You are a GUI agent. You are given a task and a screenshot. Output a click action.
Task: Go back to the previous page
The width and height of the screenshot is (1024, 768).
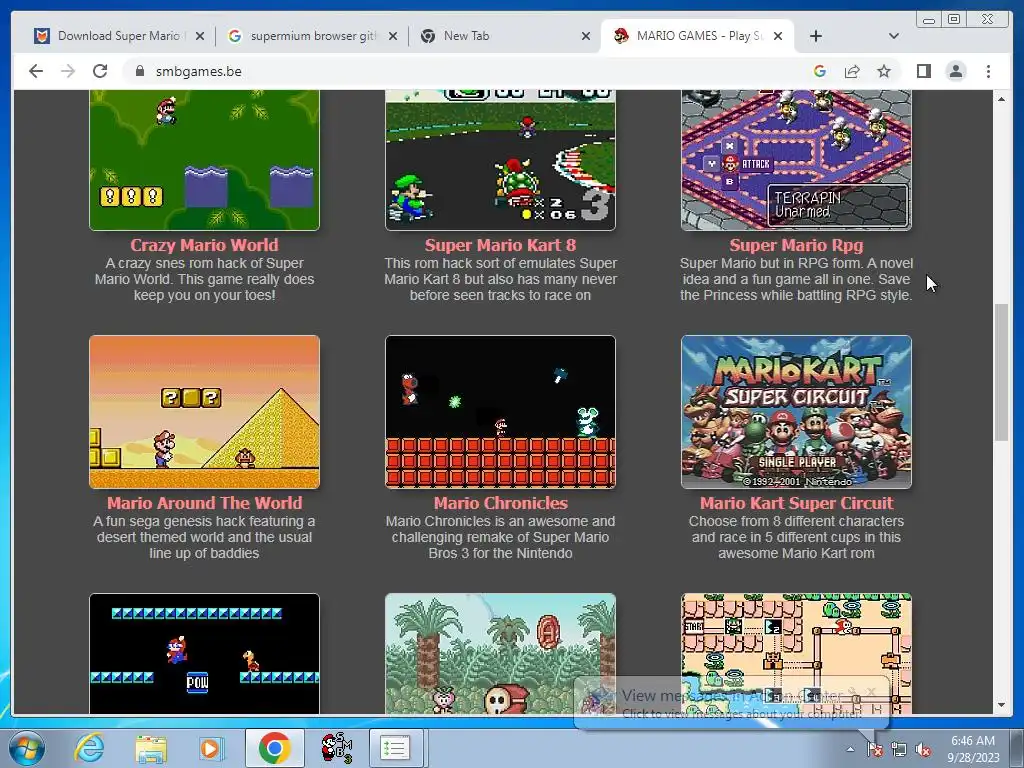(36, 71)
